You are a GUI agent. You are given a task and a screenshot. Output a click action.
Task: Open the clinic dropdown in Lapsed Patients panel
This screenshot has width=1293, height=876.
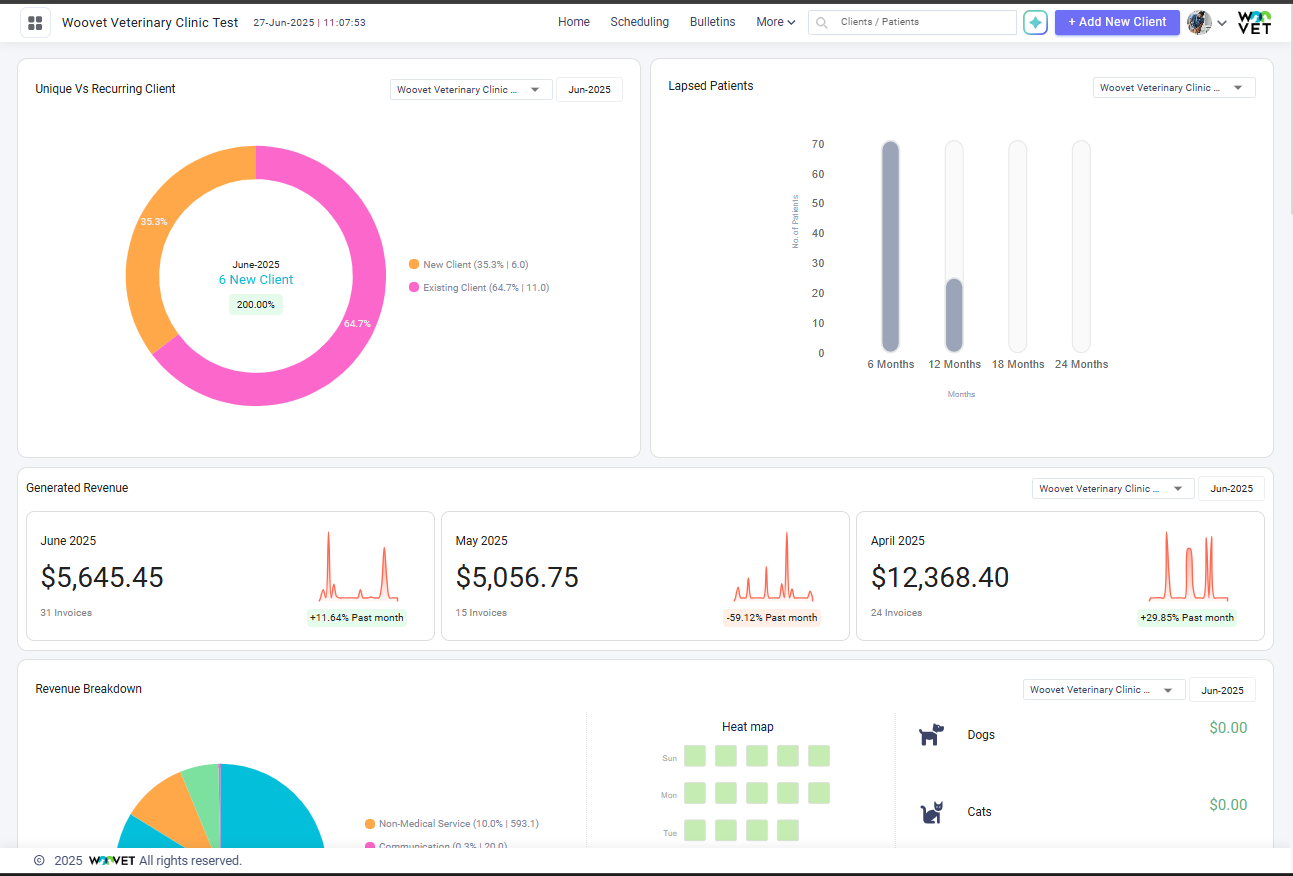click(x=1173, y=87)
